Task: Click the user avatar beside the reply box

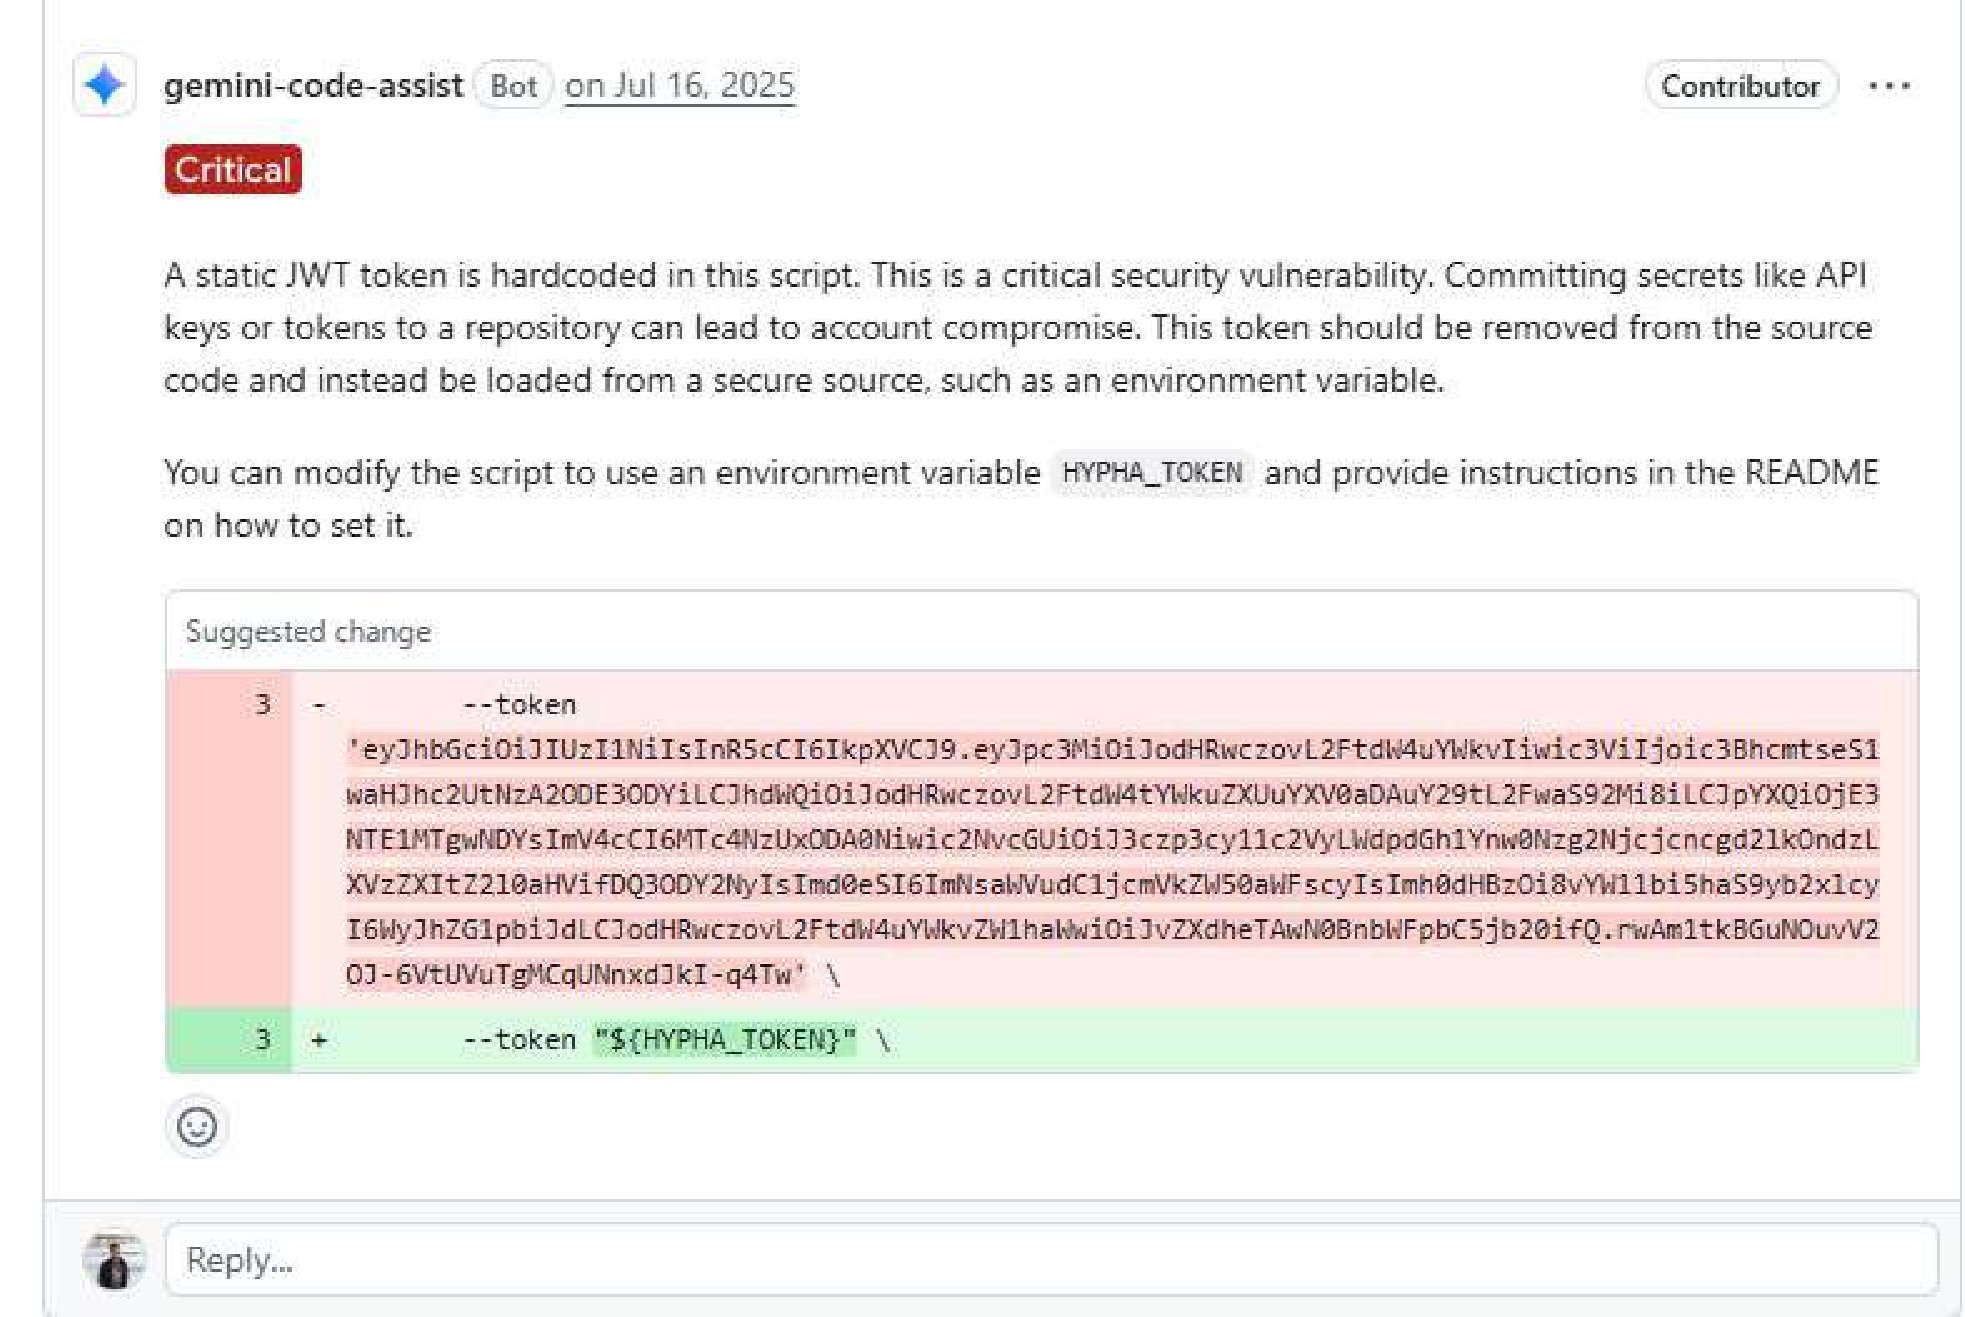Action: 114,1260
